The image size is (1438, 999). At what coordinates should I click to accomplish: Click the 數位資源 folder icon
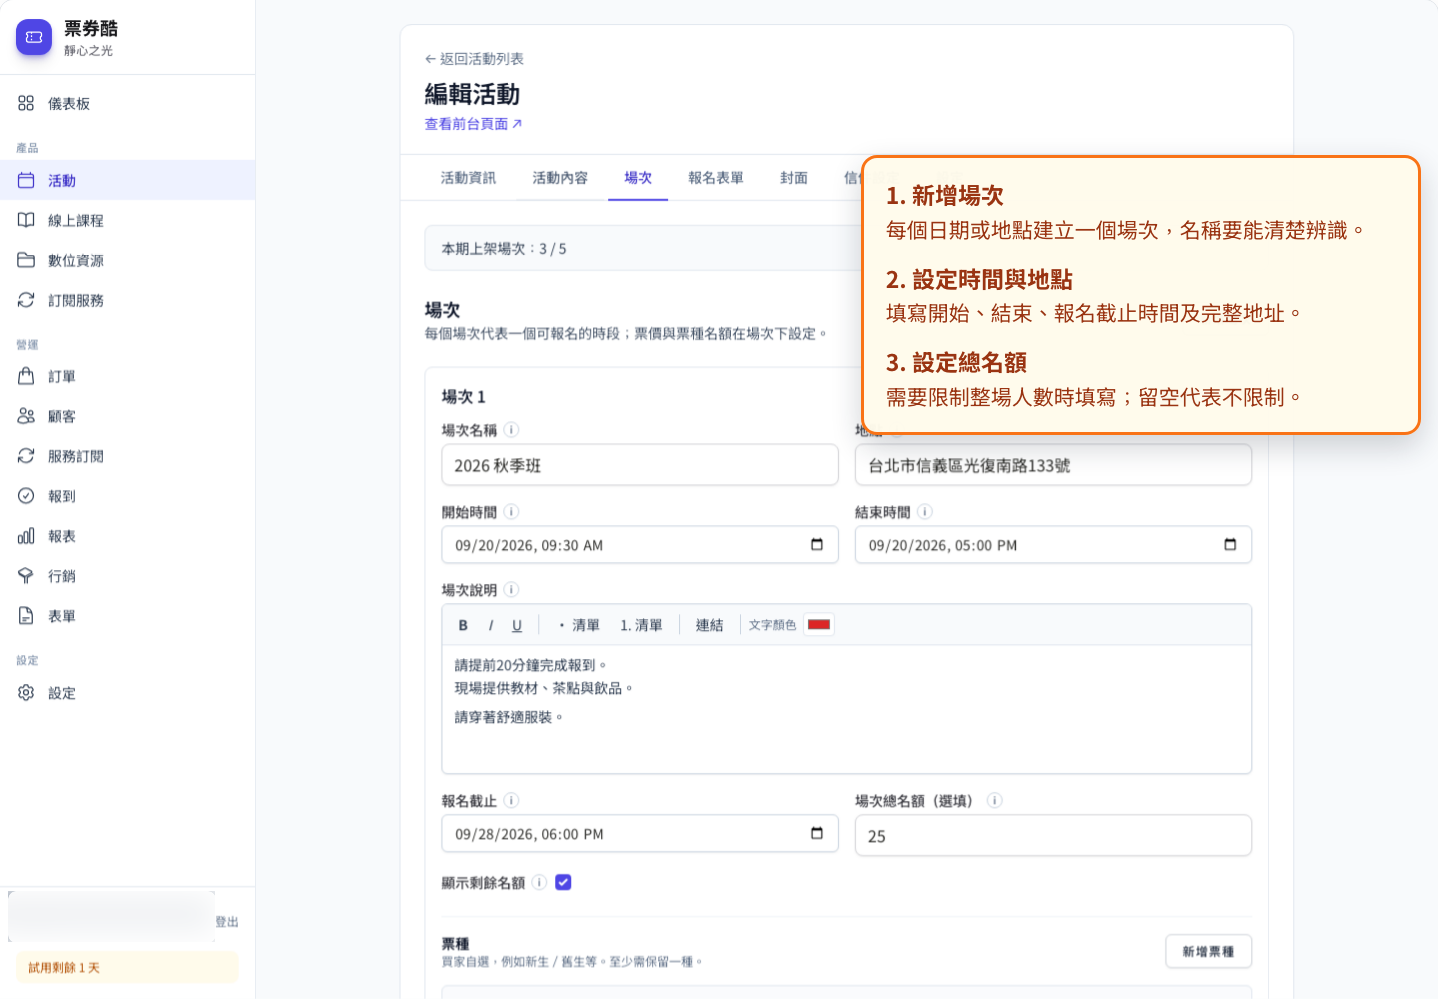coord(26,260)
